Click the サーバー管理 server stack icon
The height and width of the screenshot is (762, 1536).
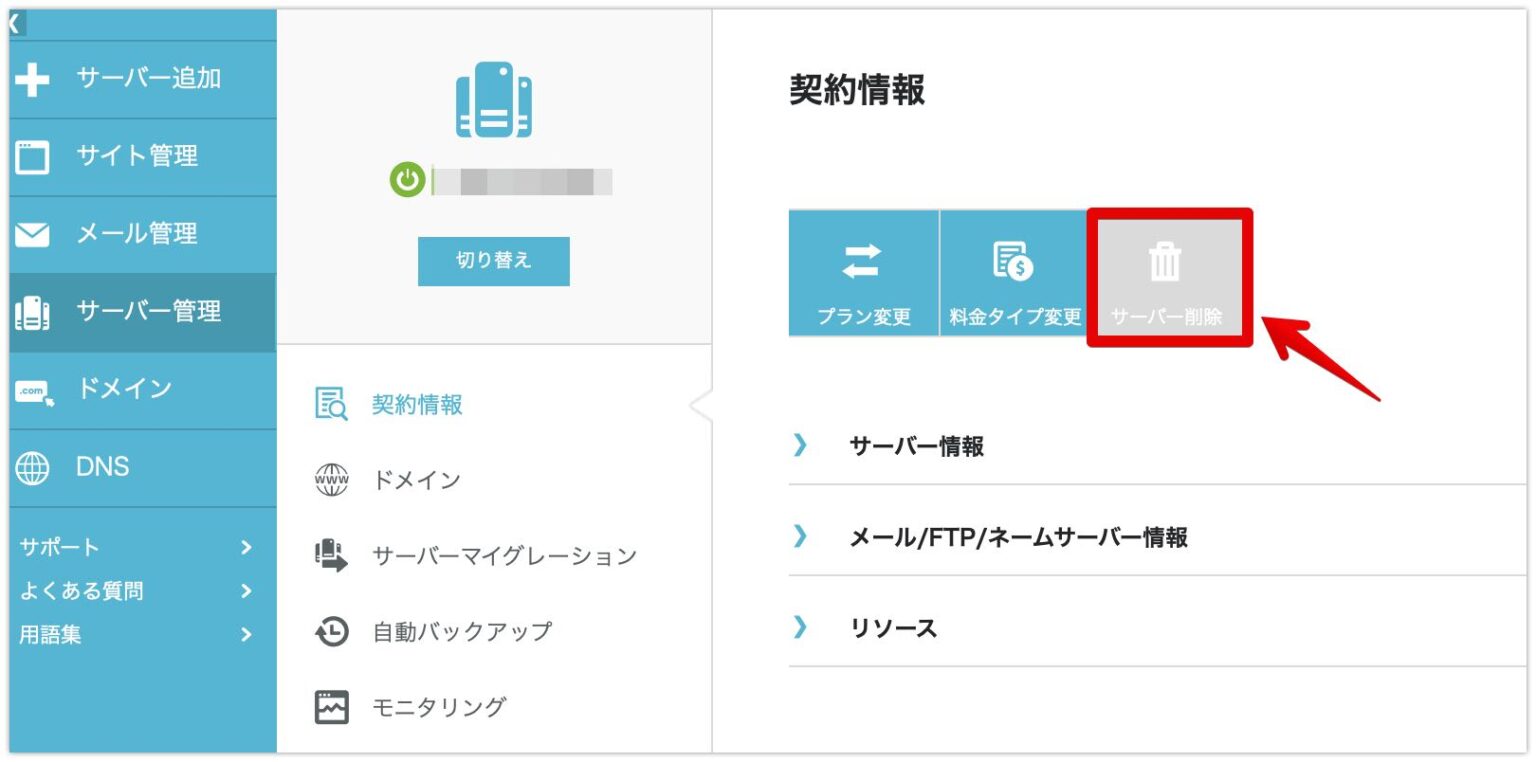click(31, 311)
